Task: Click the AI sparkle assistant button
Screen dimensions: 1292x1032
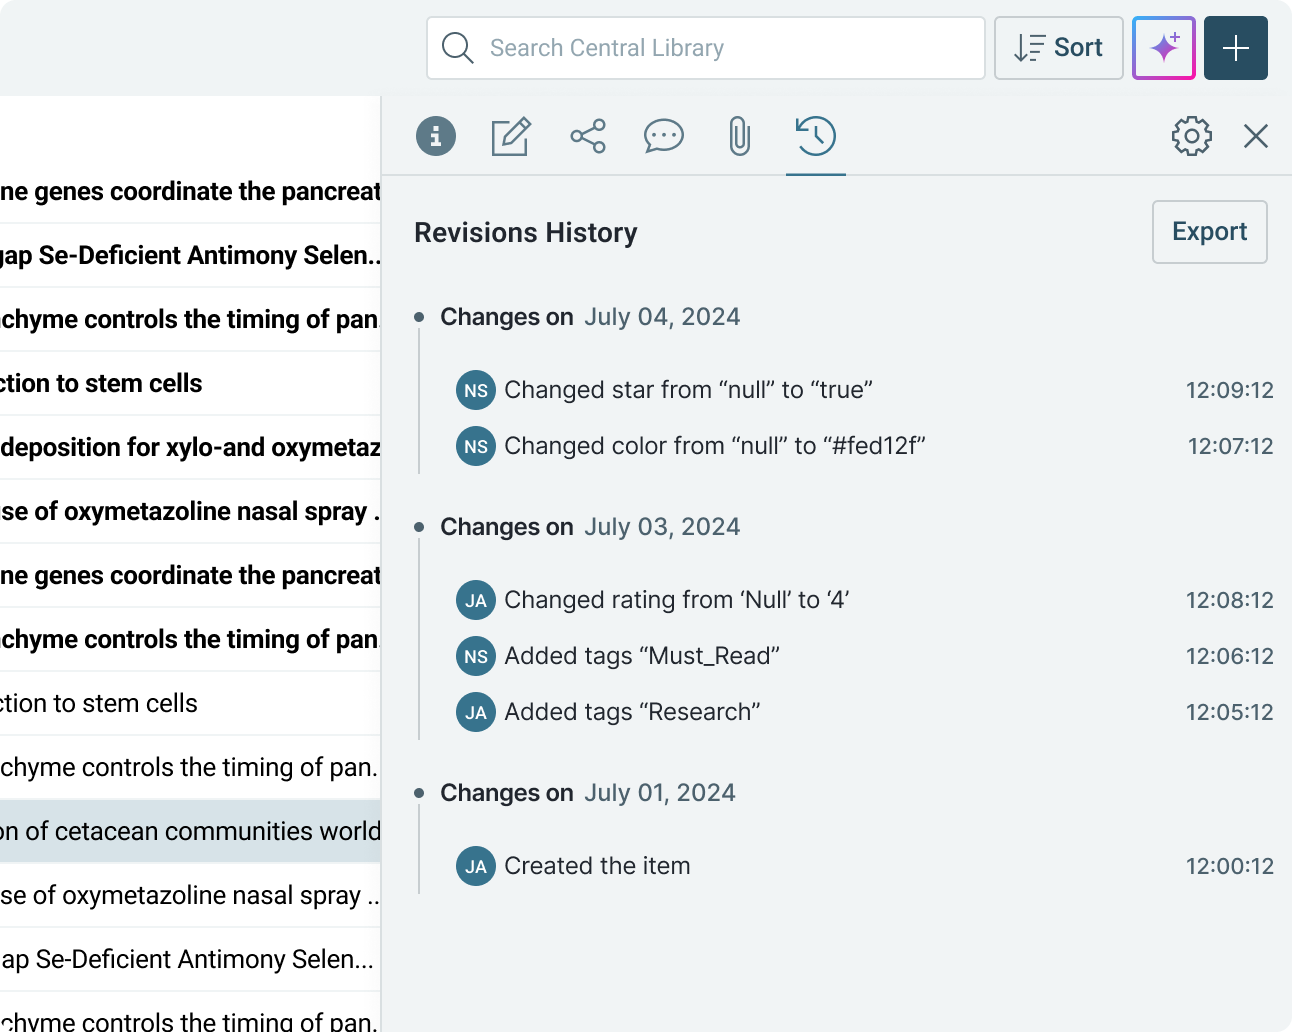Action: (1164, 48)
